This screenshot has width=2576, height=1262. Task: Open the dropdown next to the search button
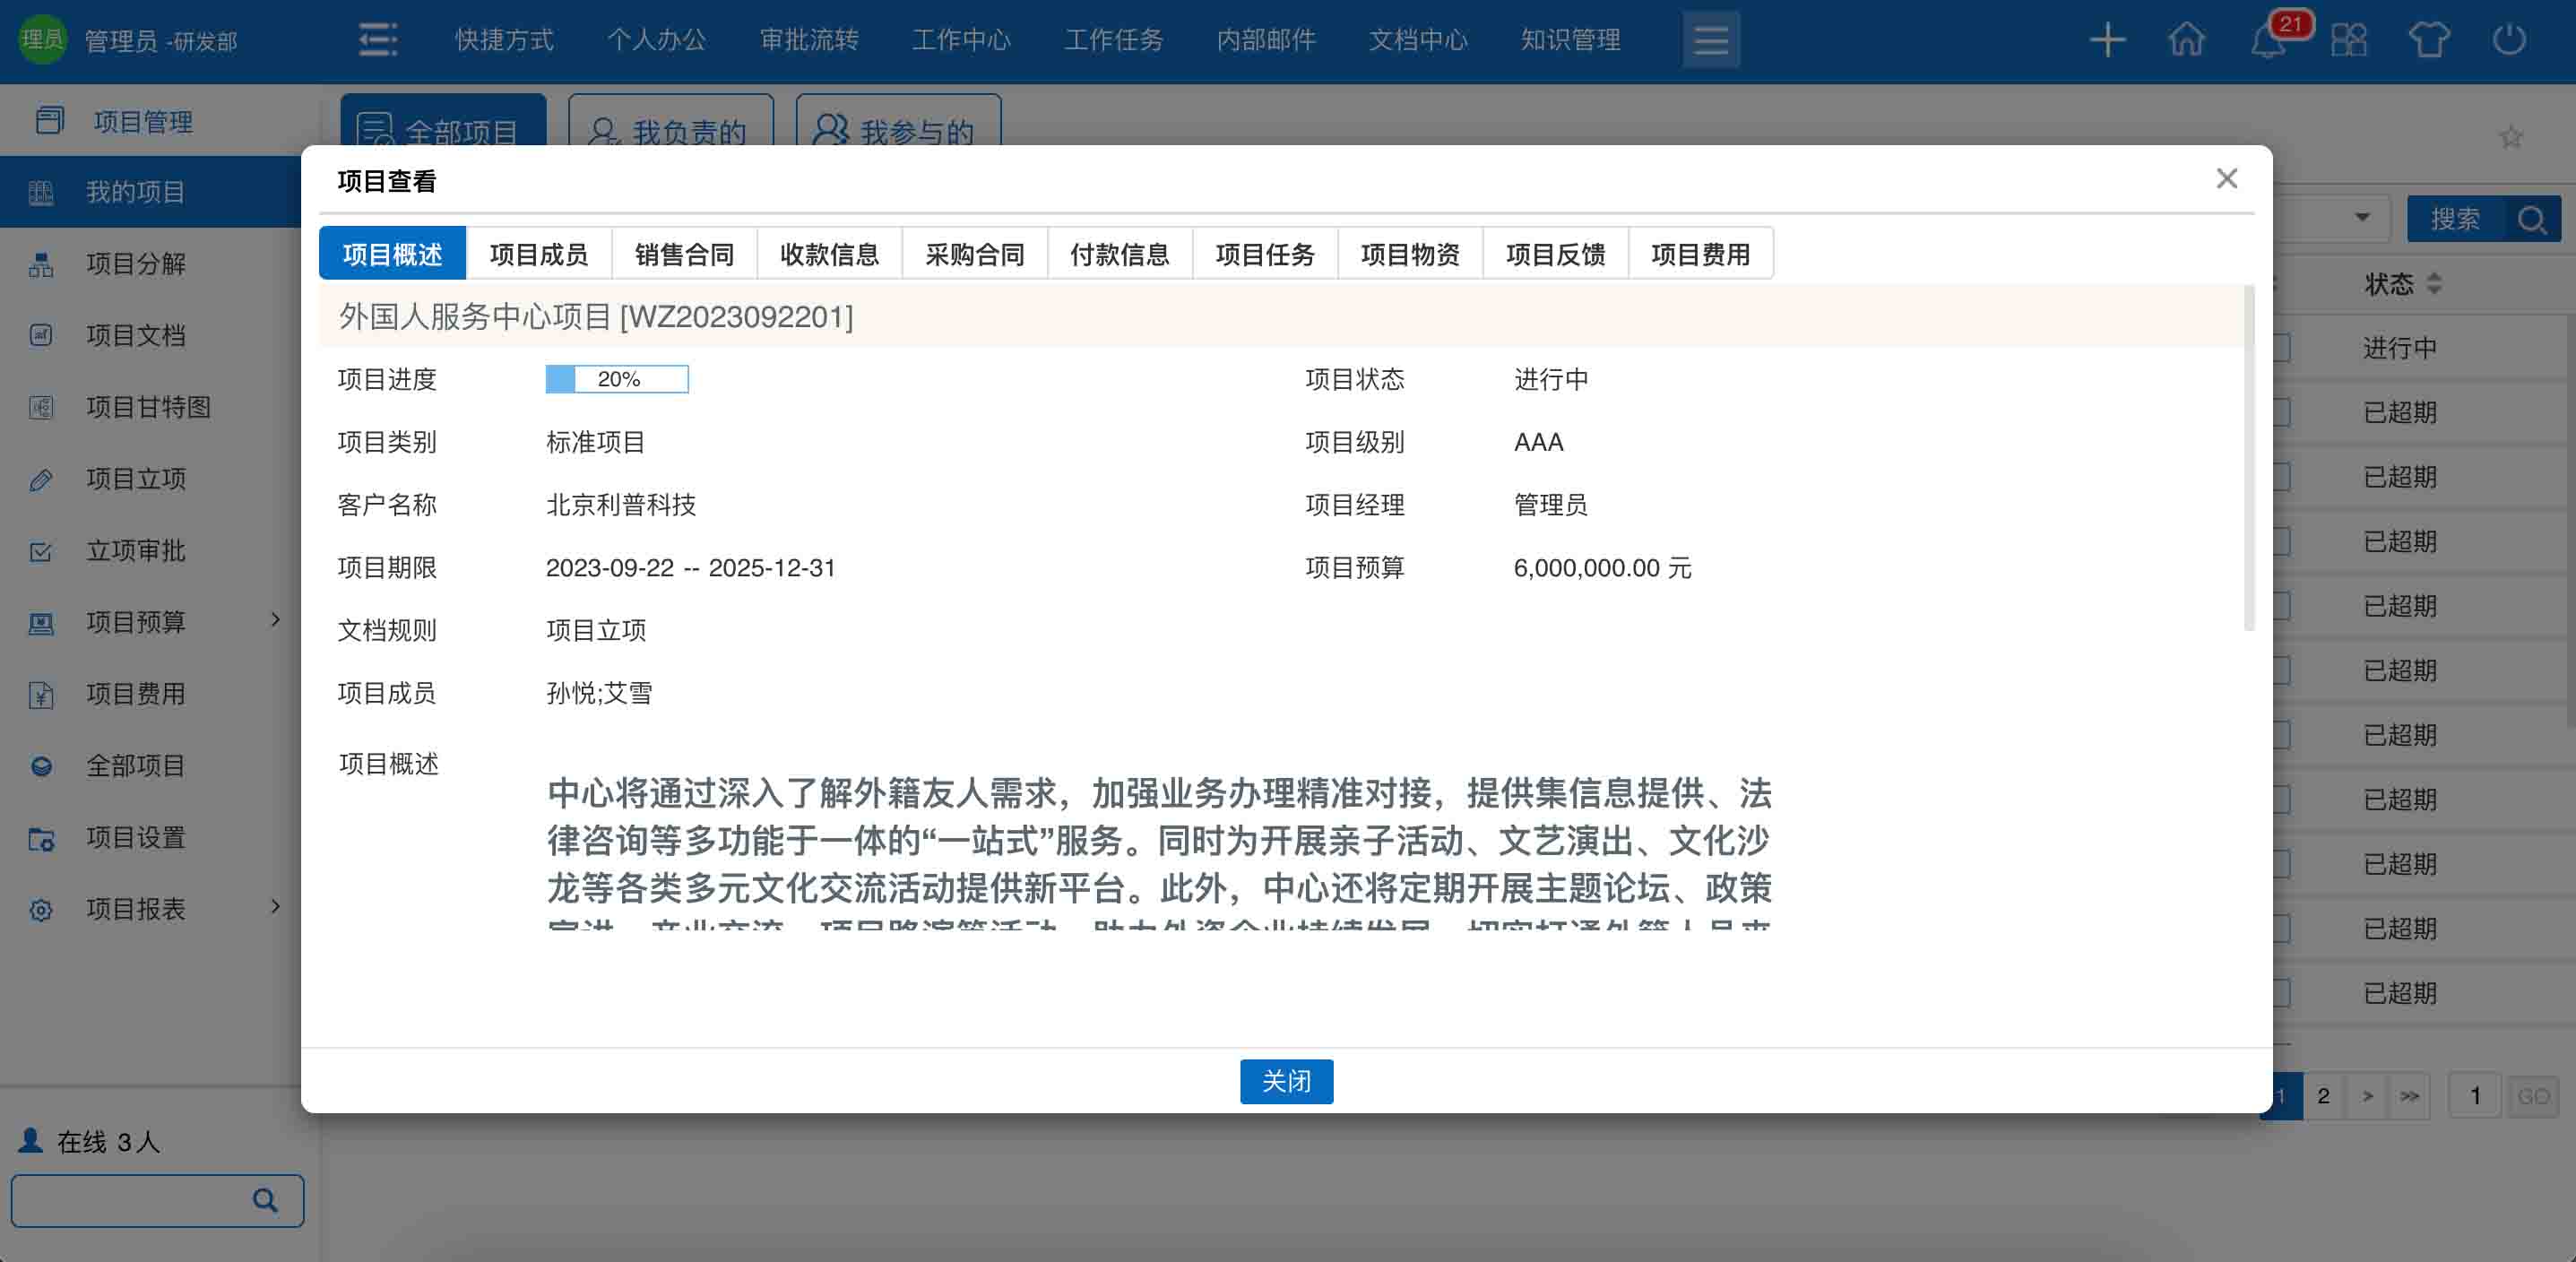2360,217
